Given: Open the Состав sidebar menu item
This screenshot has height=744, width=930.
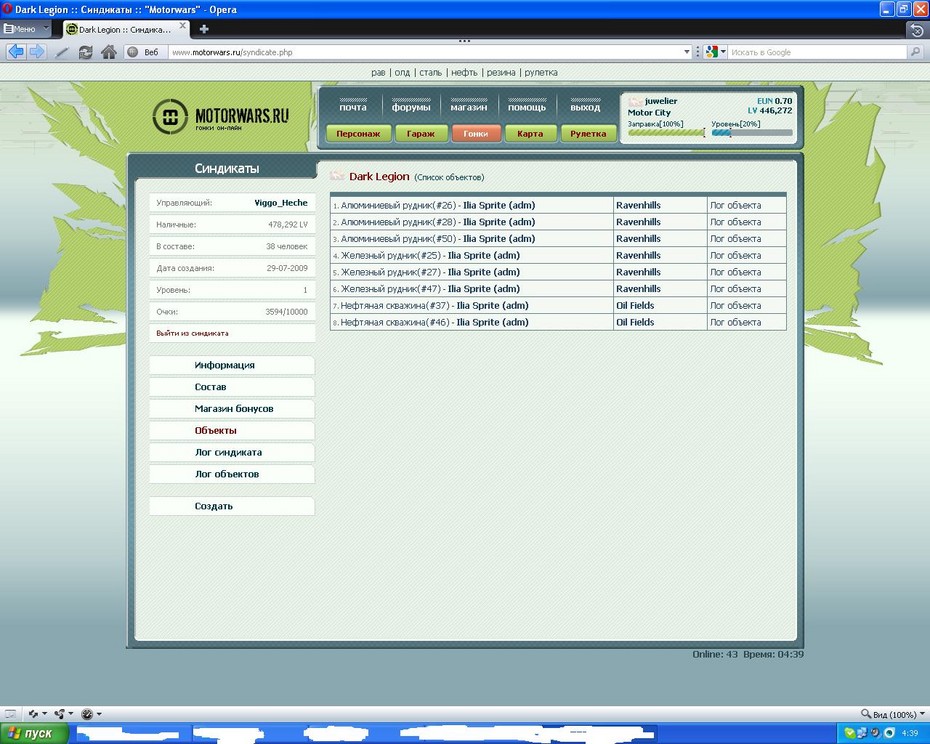Looking at the screenshot, I should point(211,387).
